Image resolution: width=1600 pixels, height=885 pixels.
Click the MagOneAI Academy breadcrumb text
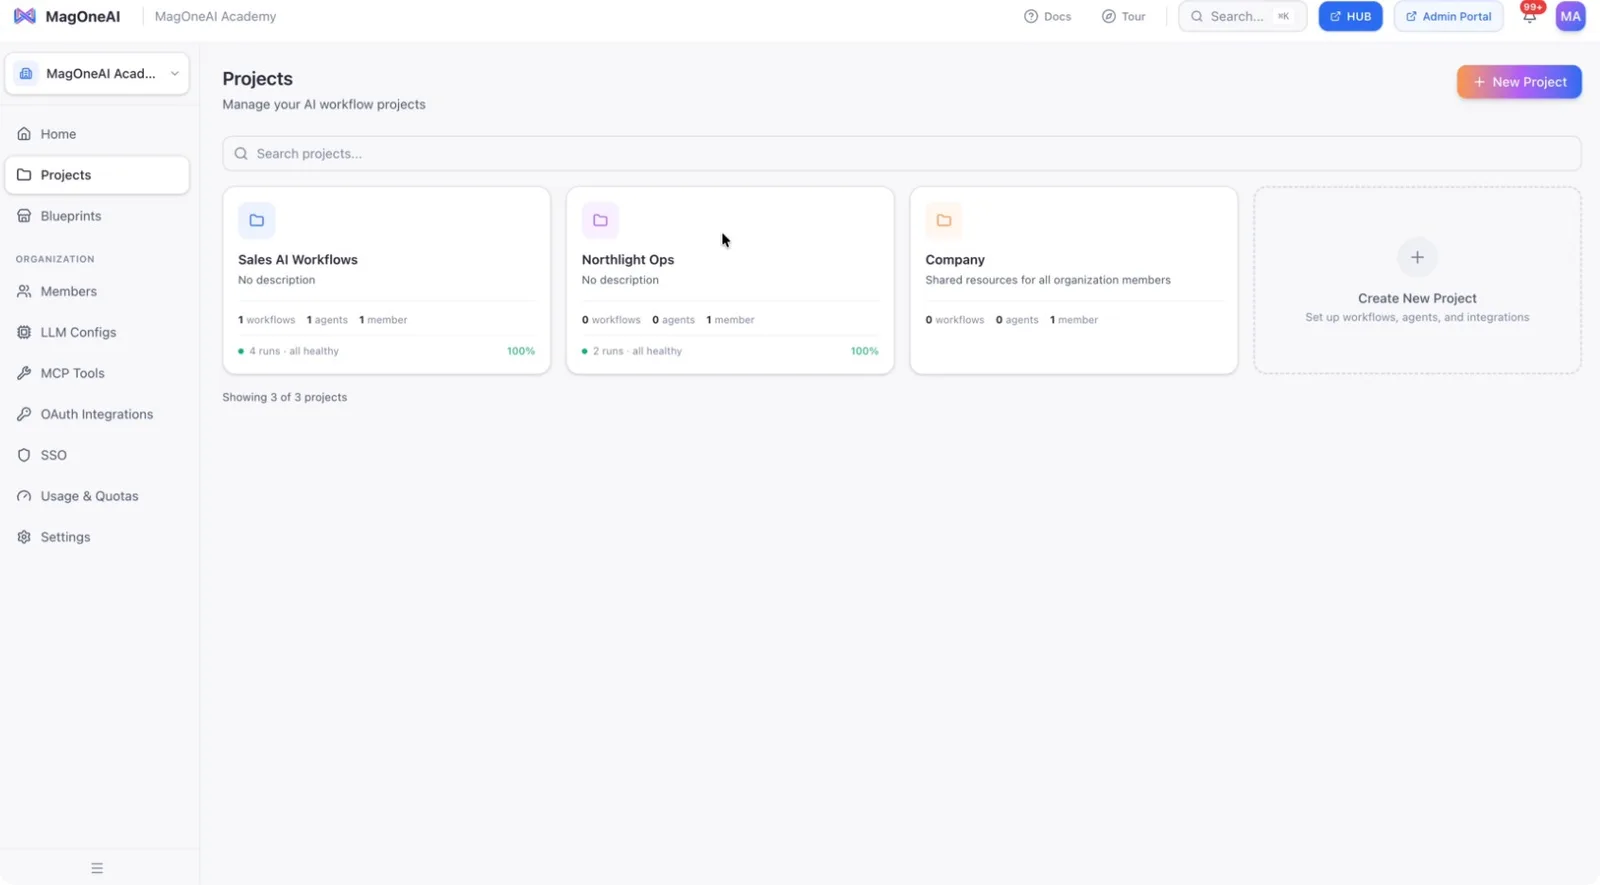coord(215,17)
